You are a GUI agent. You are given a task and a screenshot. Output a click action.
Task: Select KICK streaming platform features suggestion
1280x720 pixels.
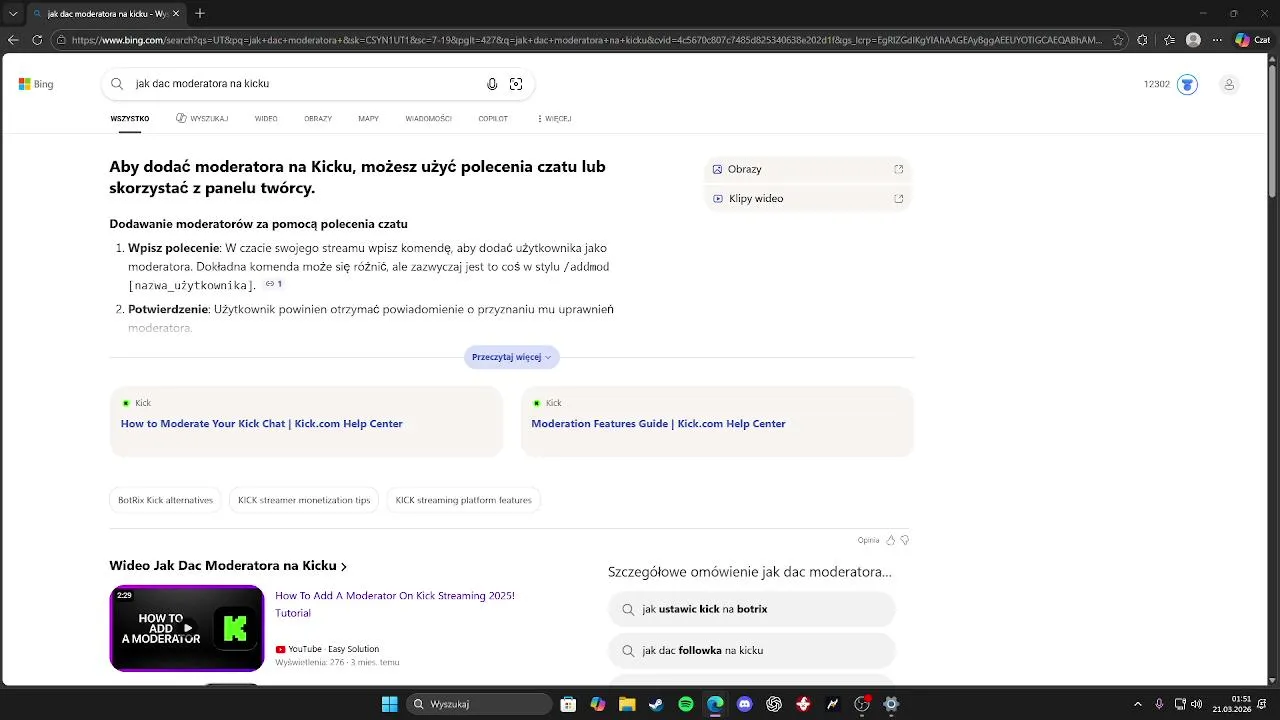point(463,500)
